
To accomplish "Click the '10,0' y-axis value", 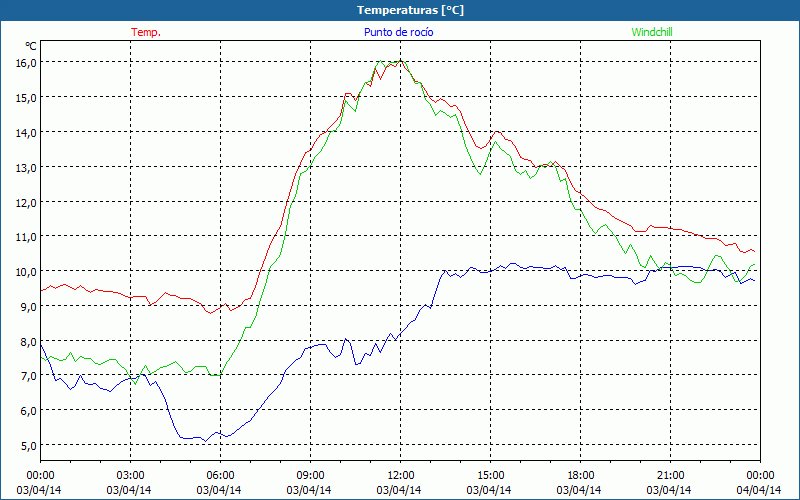I will [27, 271].
